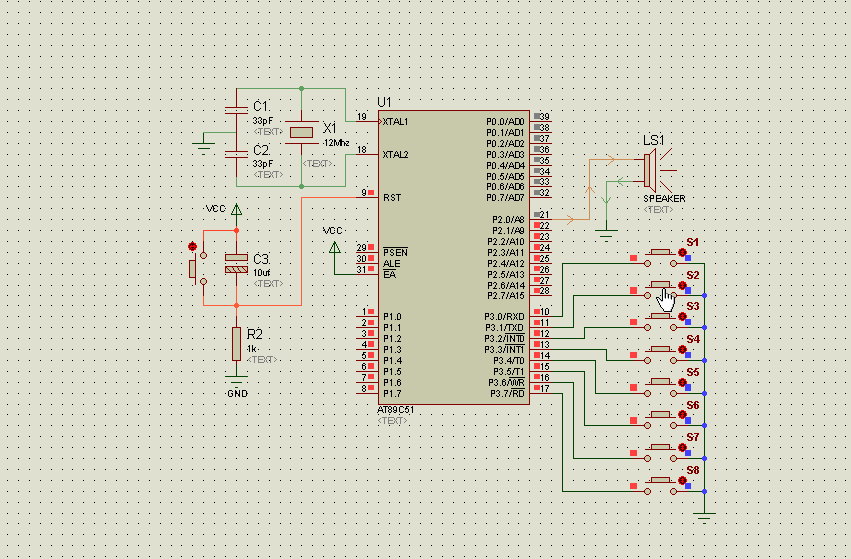
Task: Push the S8 pushbutton actuator
Action: [660, 480]
